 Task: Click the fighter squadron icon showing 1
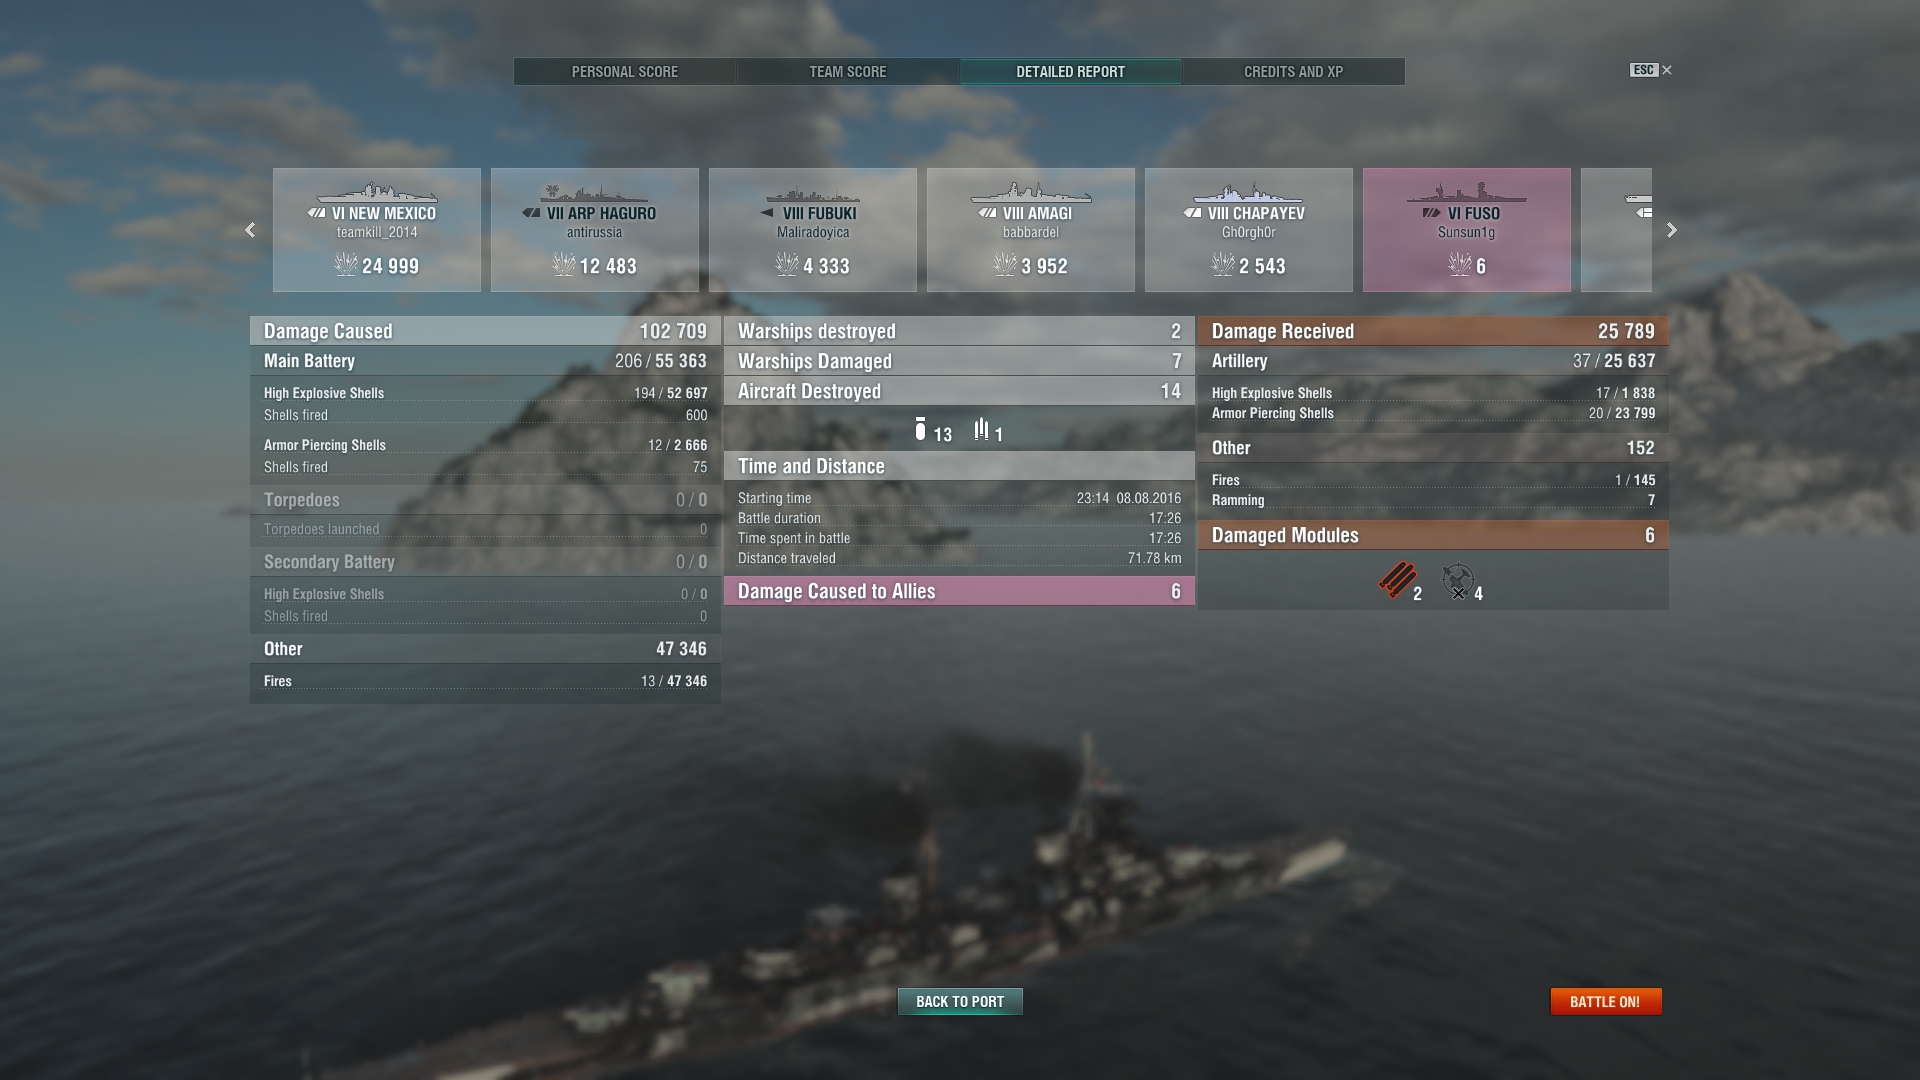[982, 430]
